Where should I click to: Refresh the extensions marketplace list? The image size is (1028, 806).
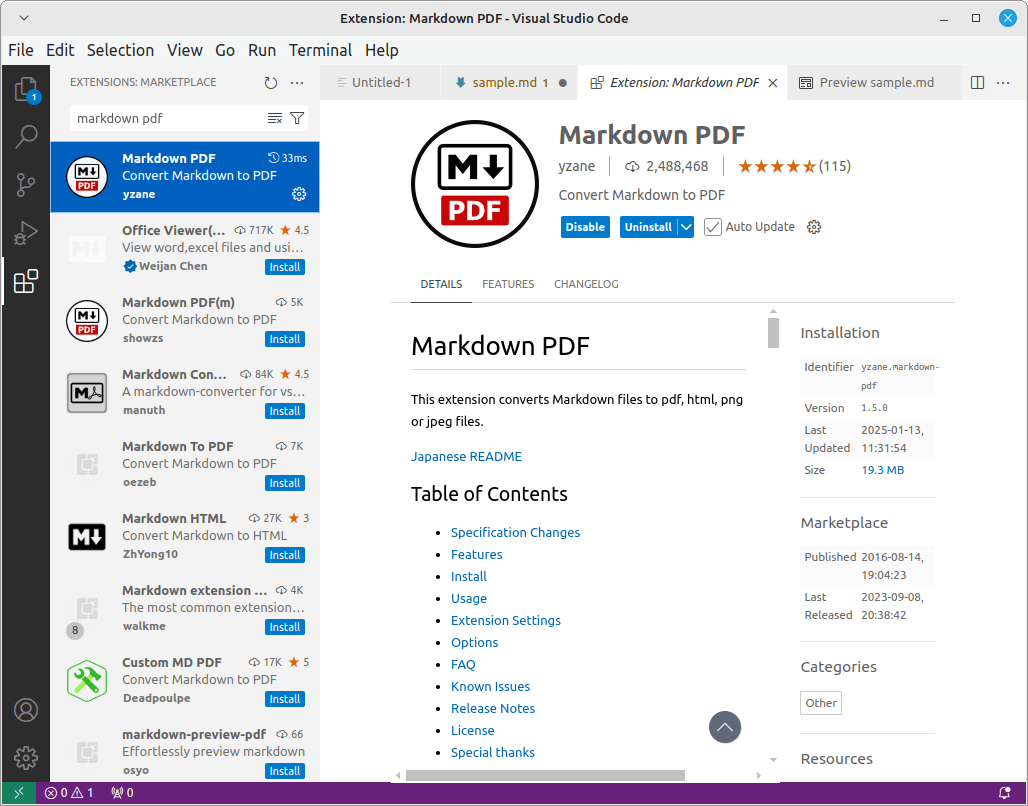[270, 84]
